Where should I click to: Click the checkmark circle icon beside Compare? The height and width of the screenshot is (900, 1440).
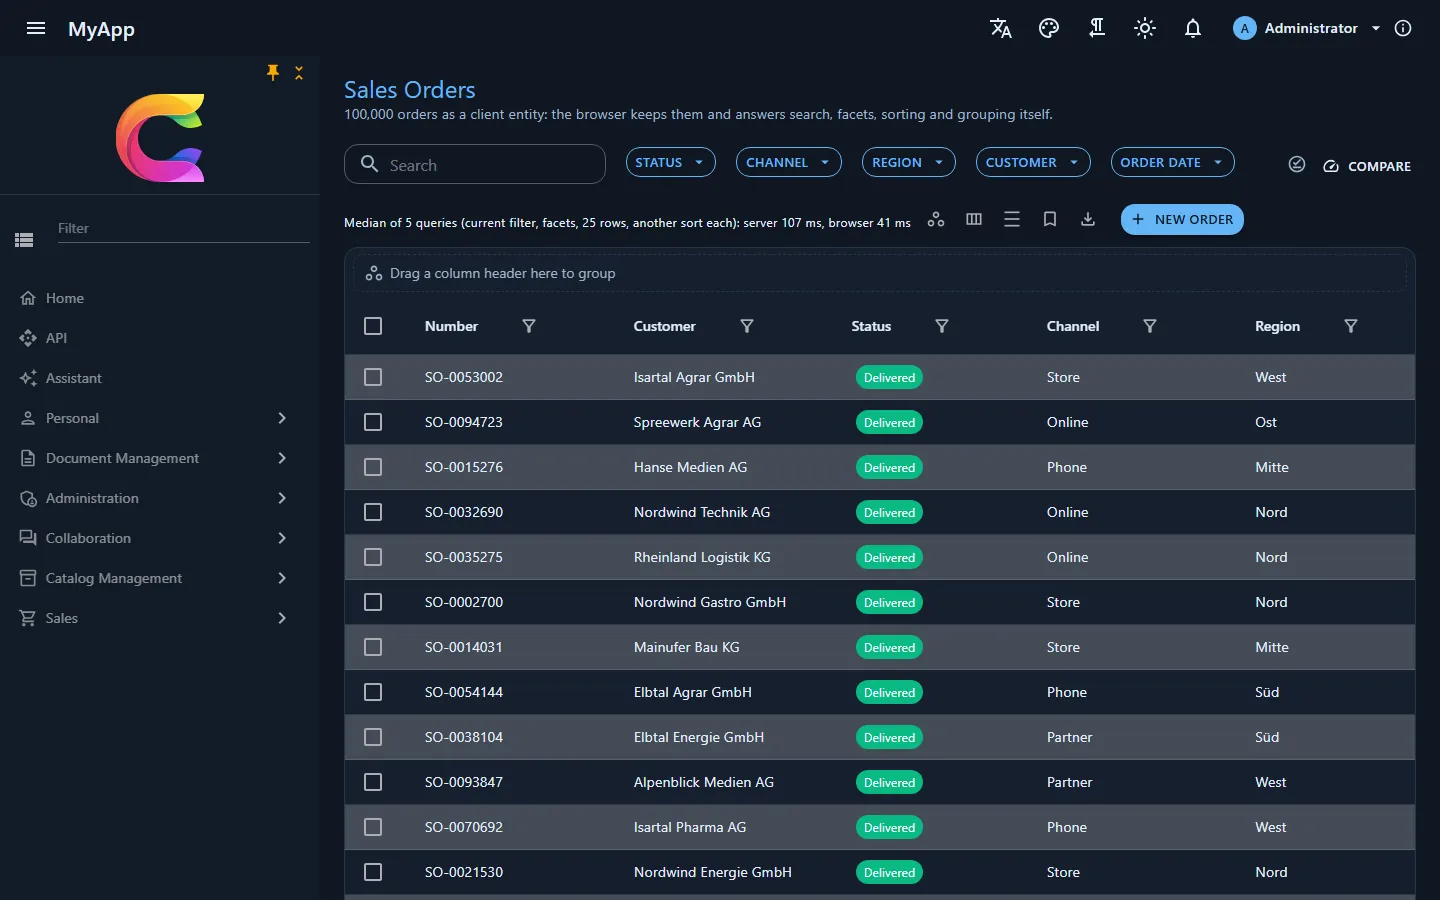tap(1297, 164)
